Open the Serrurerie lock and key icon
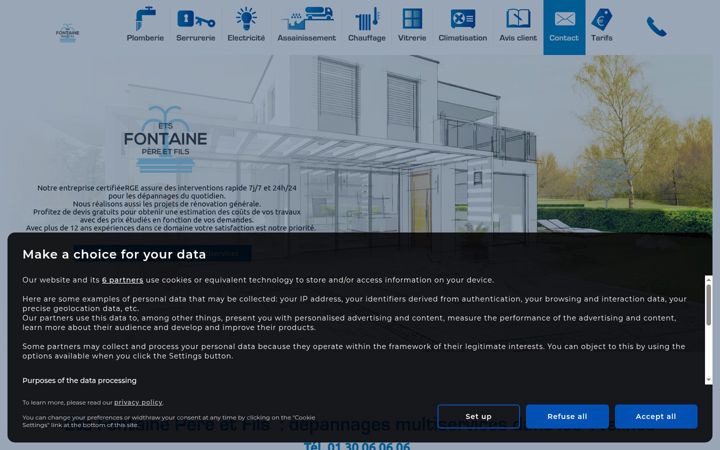Viewport: 720px width, 450px height. [x=196, y=19]
